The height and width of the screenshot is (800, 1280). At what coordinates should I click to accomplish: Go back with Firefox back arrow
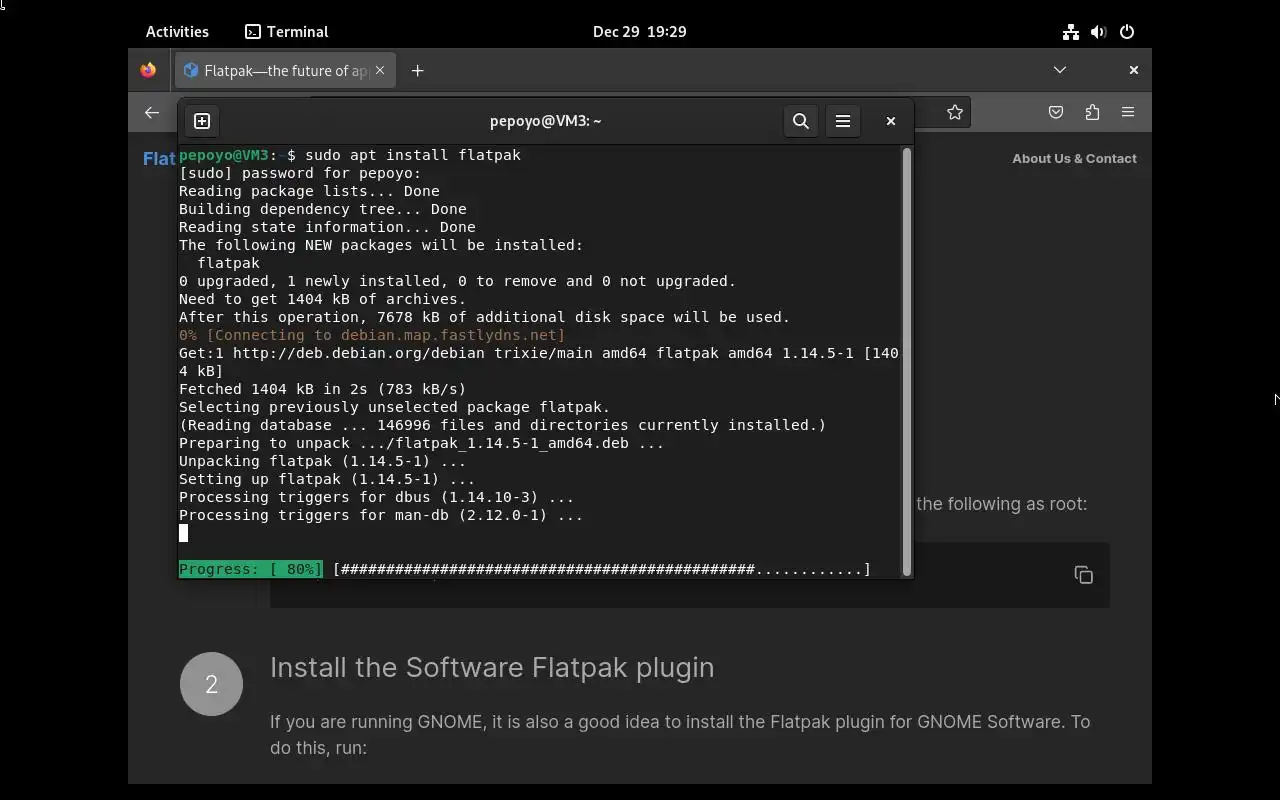pyautogui.click(x=152, y=113)
